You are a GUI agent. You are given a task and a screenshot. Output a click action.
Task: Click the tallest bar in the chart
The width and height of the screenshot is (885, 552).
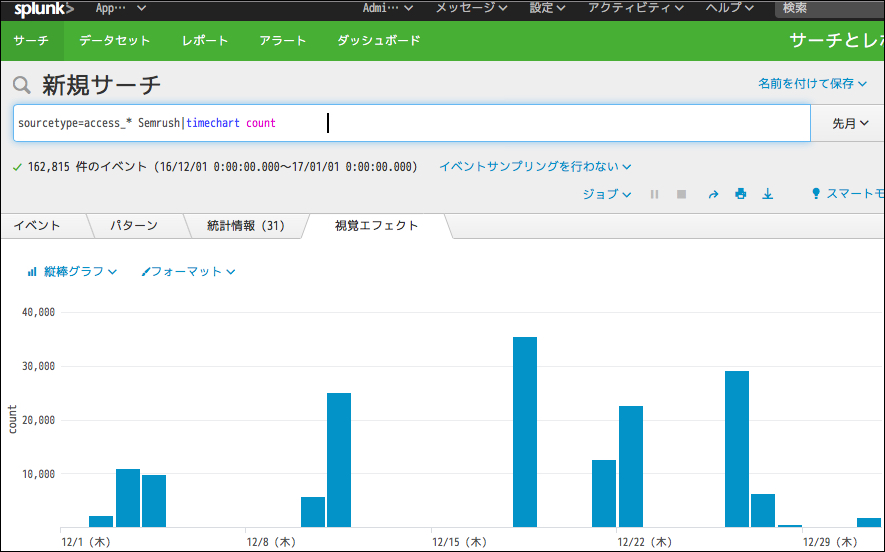tap(525, 431)
